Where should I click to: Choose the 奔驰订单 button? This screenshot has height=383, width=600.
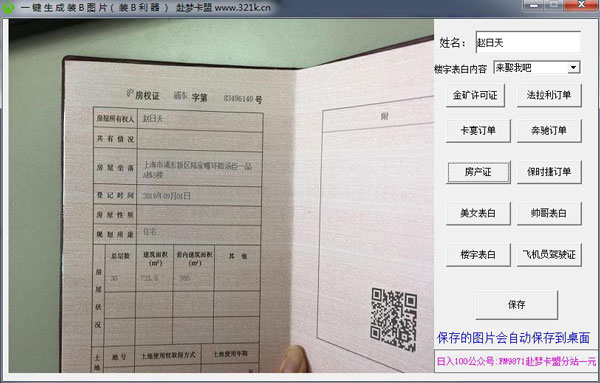549,131
